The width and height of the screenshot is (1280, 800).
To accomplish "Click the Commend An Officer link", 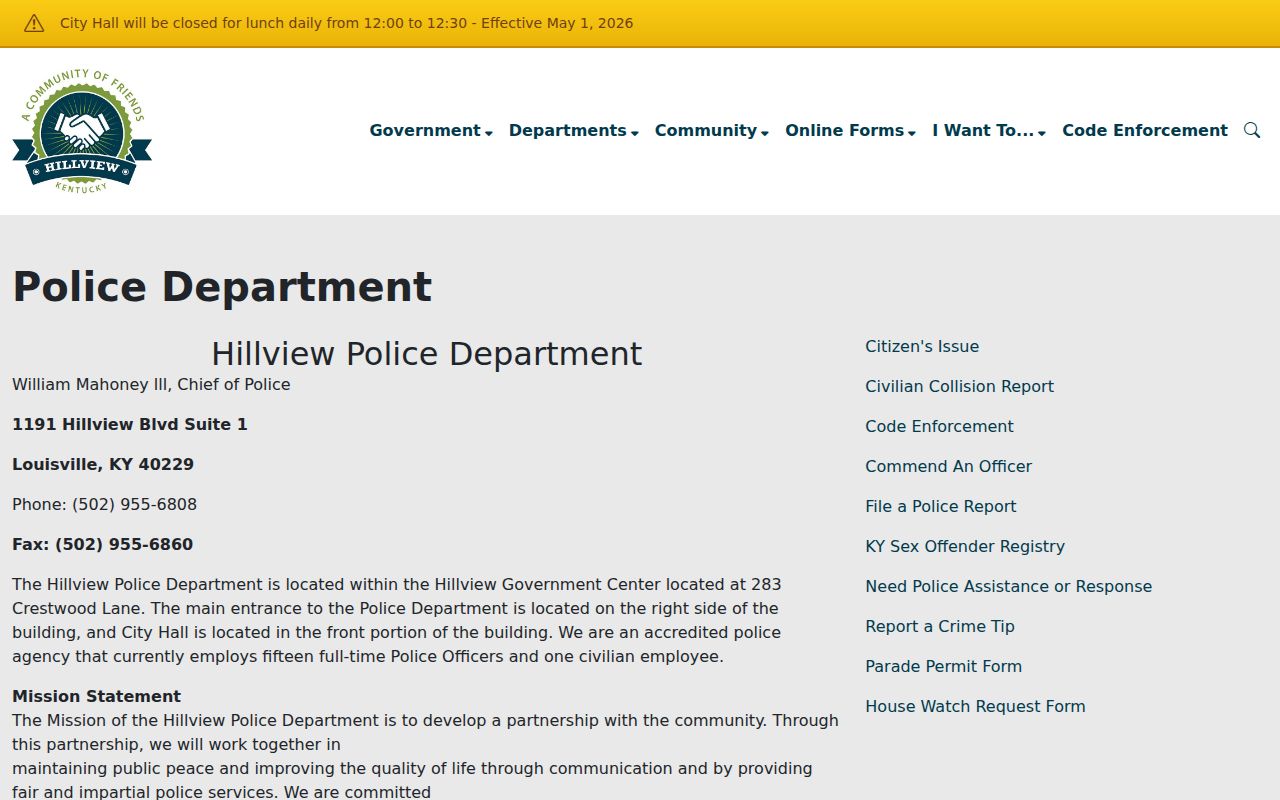I will click(948, 466).
